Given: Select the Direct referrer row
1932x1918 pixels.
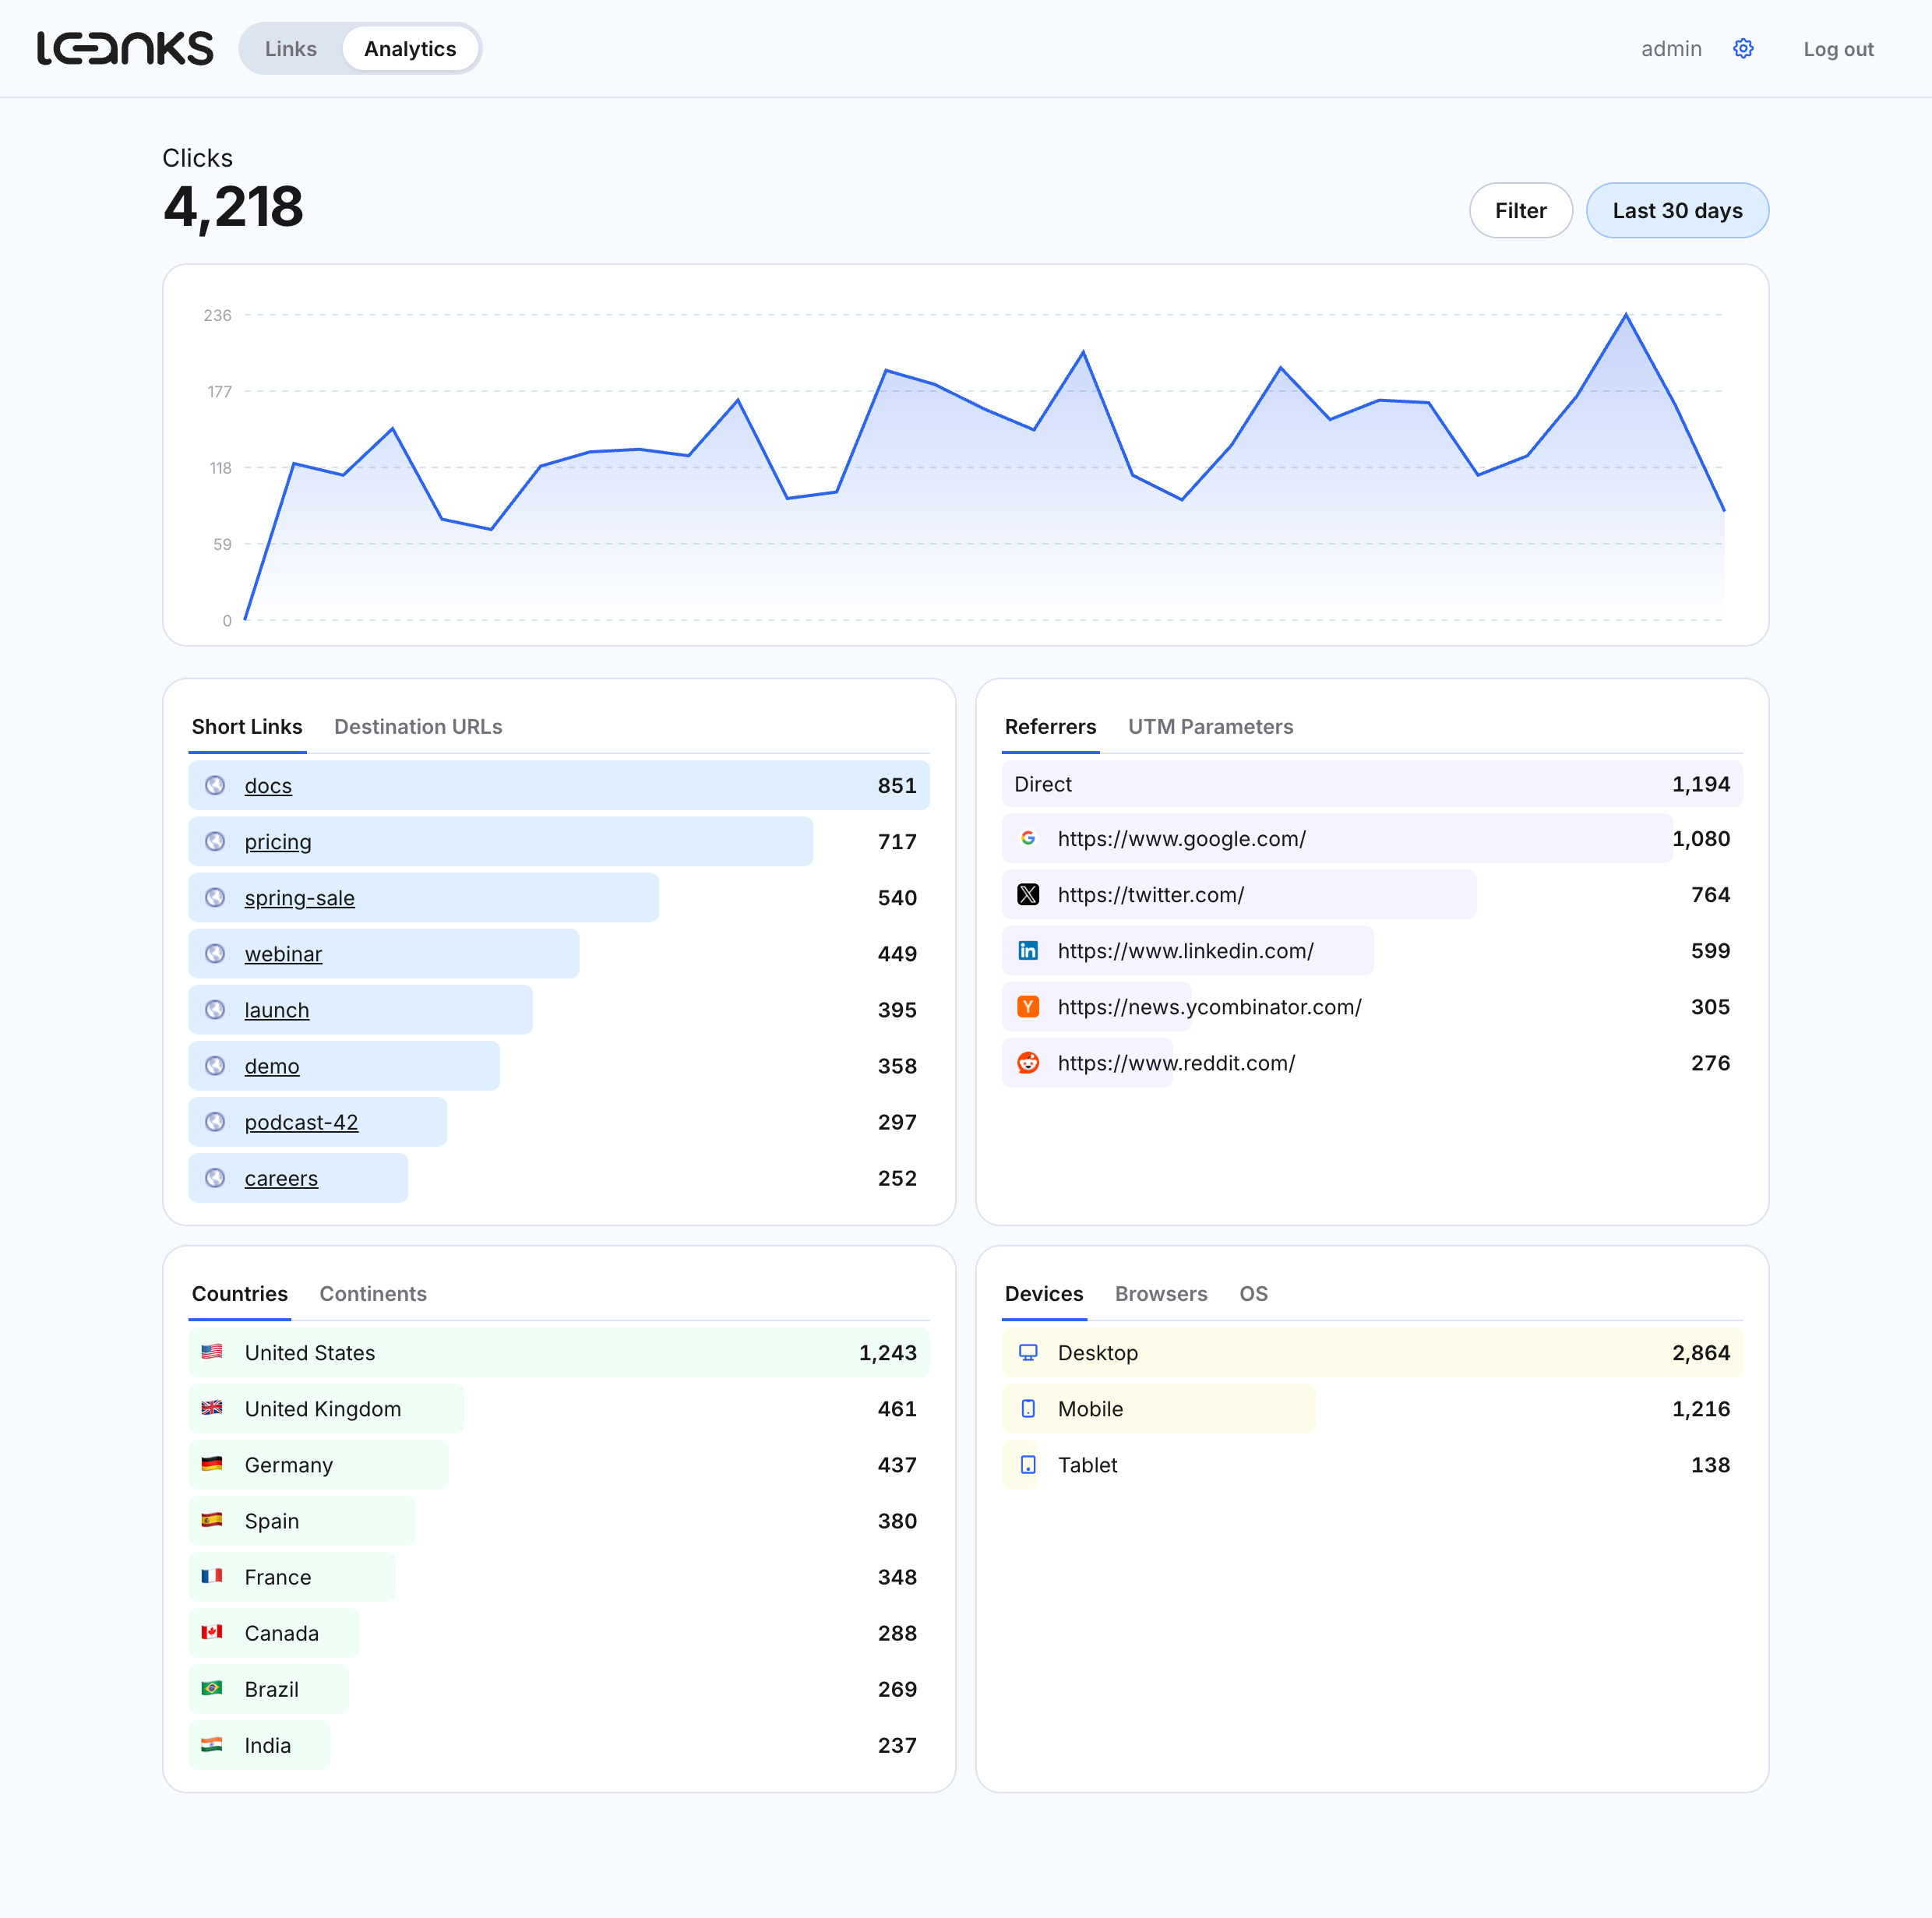Looking at the screenshot, I should (x=1372, y=784).
